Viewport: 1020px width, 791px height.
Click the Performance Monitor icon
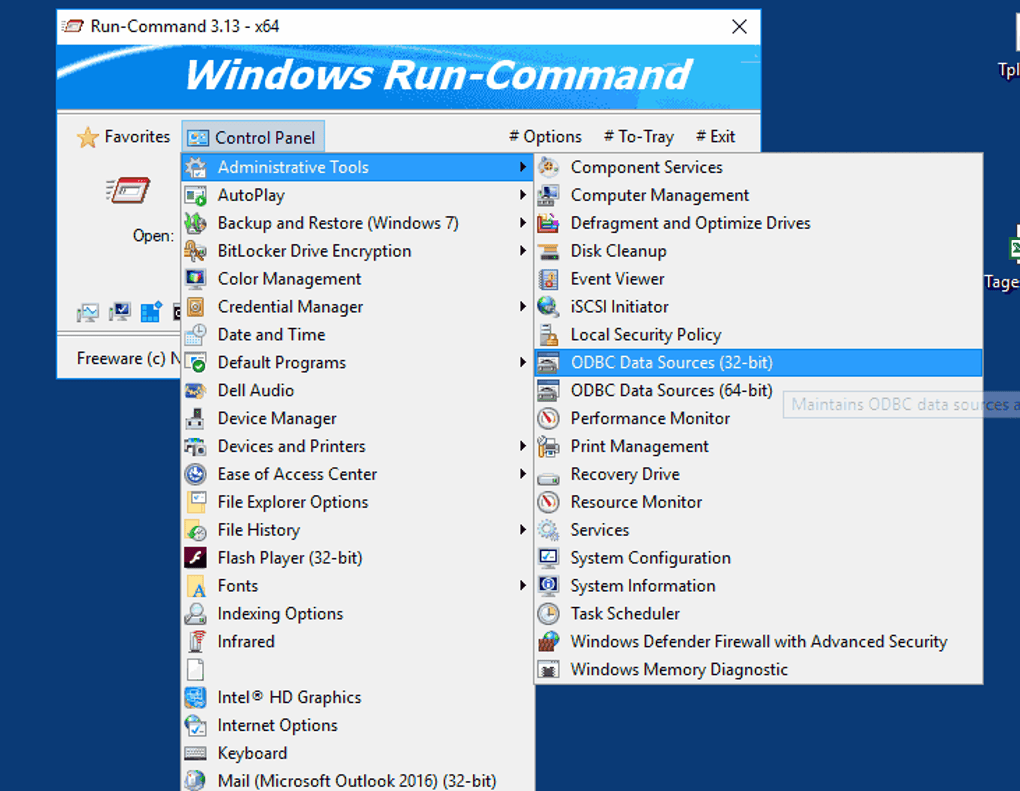pyautogui.click(x=548, y=418)
